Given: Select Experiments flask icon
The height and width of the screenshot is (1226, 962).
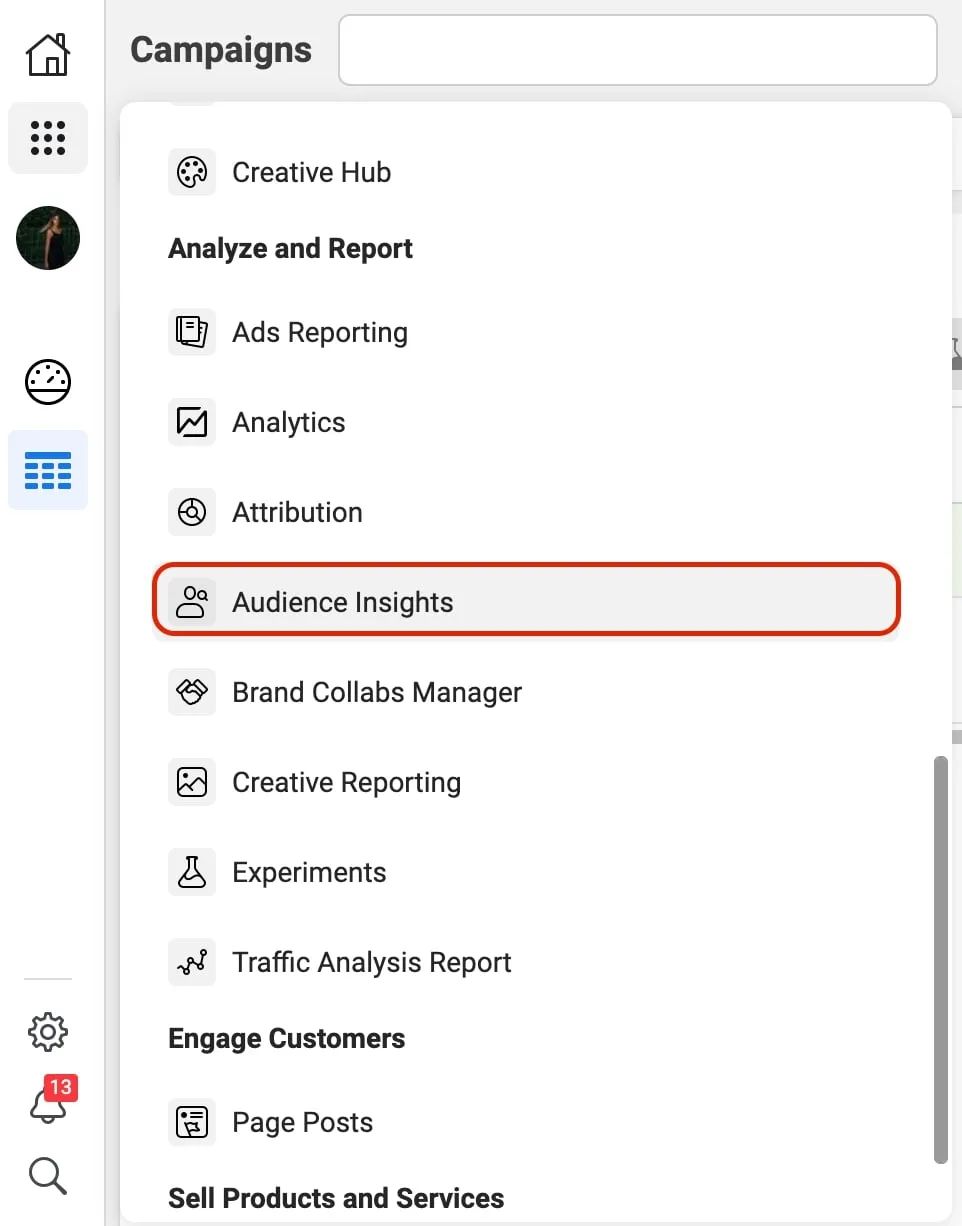Looking at the screenshot, I should [x=192, y=872].
